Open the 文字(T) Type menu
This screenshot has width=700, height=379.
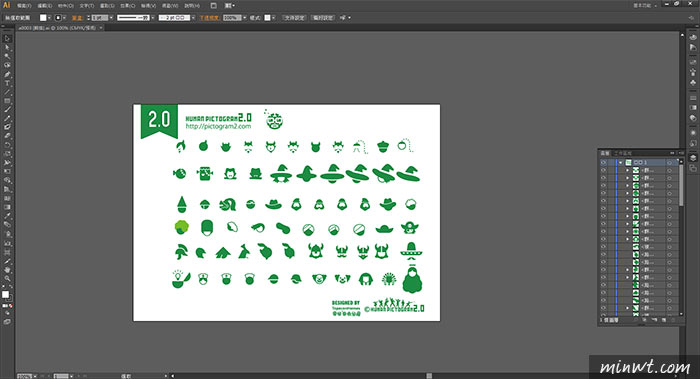point(87,6)
